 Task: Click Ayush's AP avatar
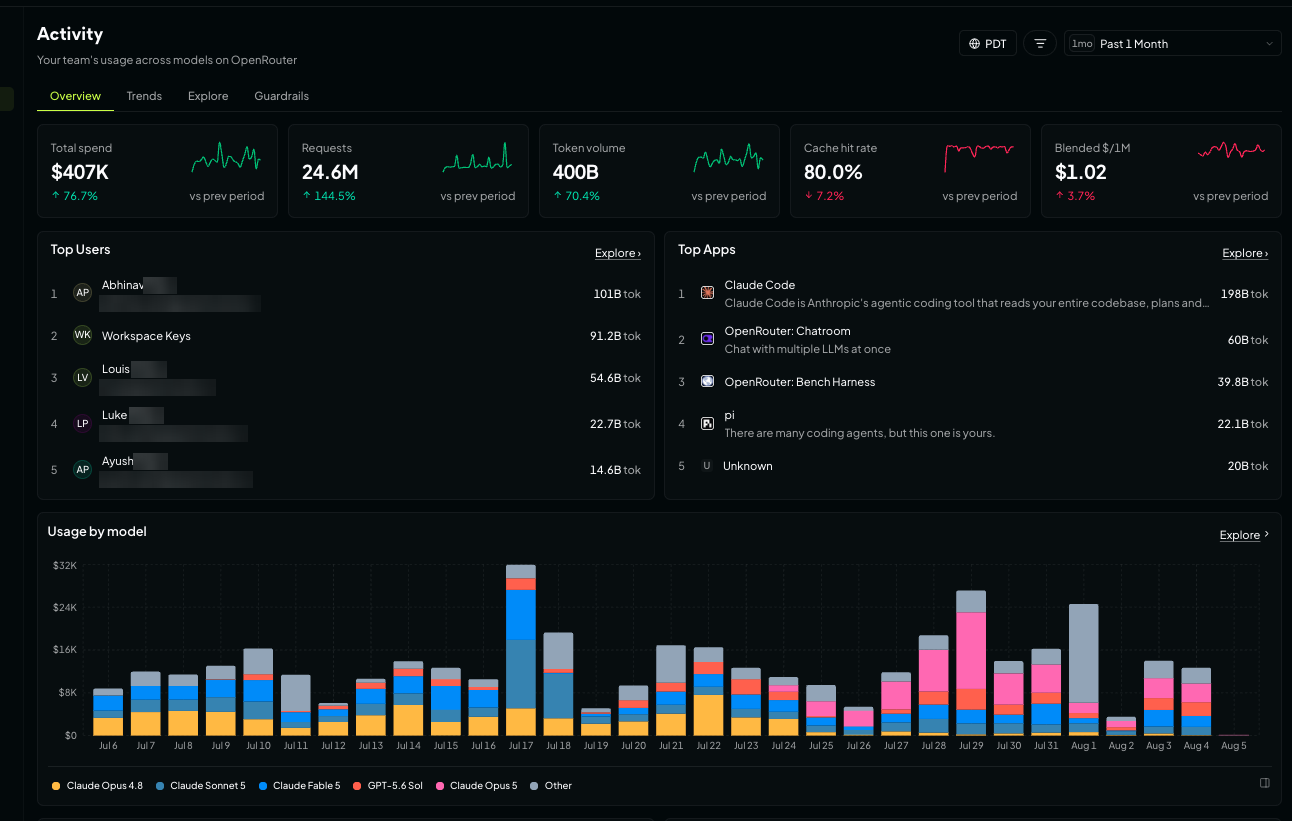(83, 469)
